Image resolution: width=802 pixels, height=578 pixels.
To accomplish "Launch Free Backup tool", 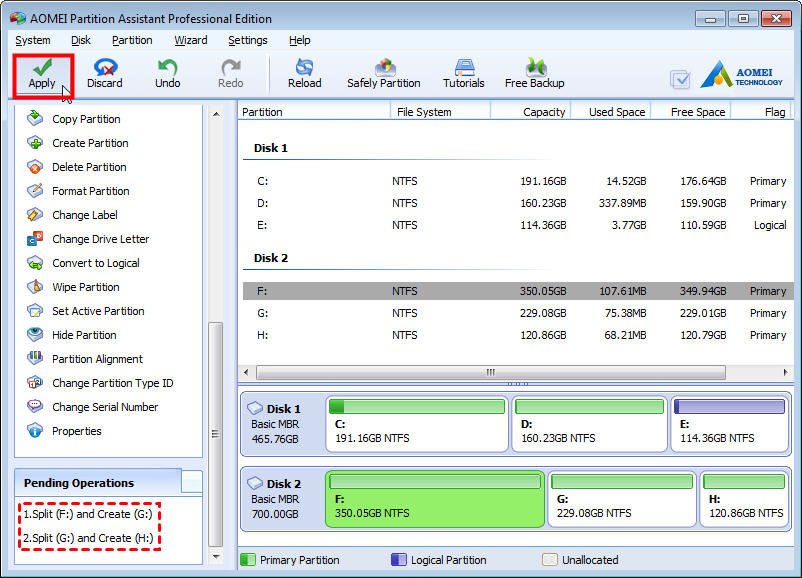I will pyautogui.click(x=535, y=75).
